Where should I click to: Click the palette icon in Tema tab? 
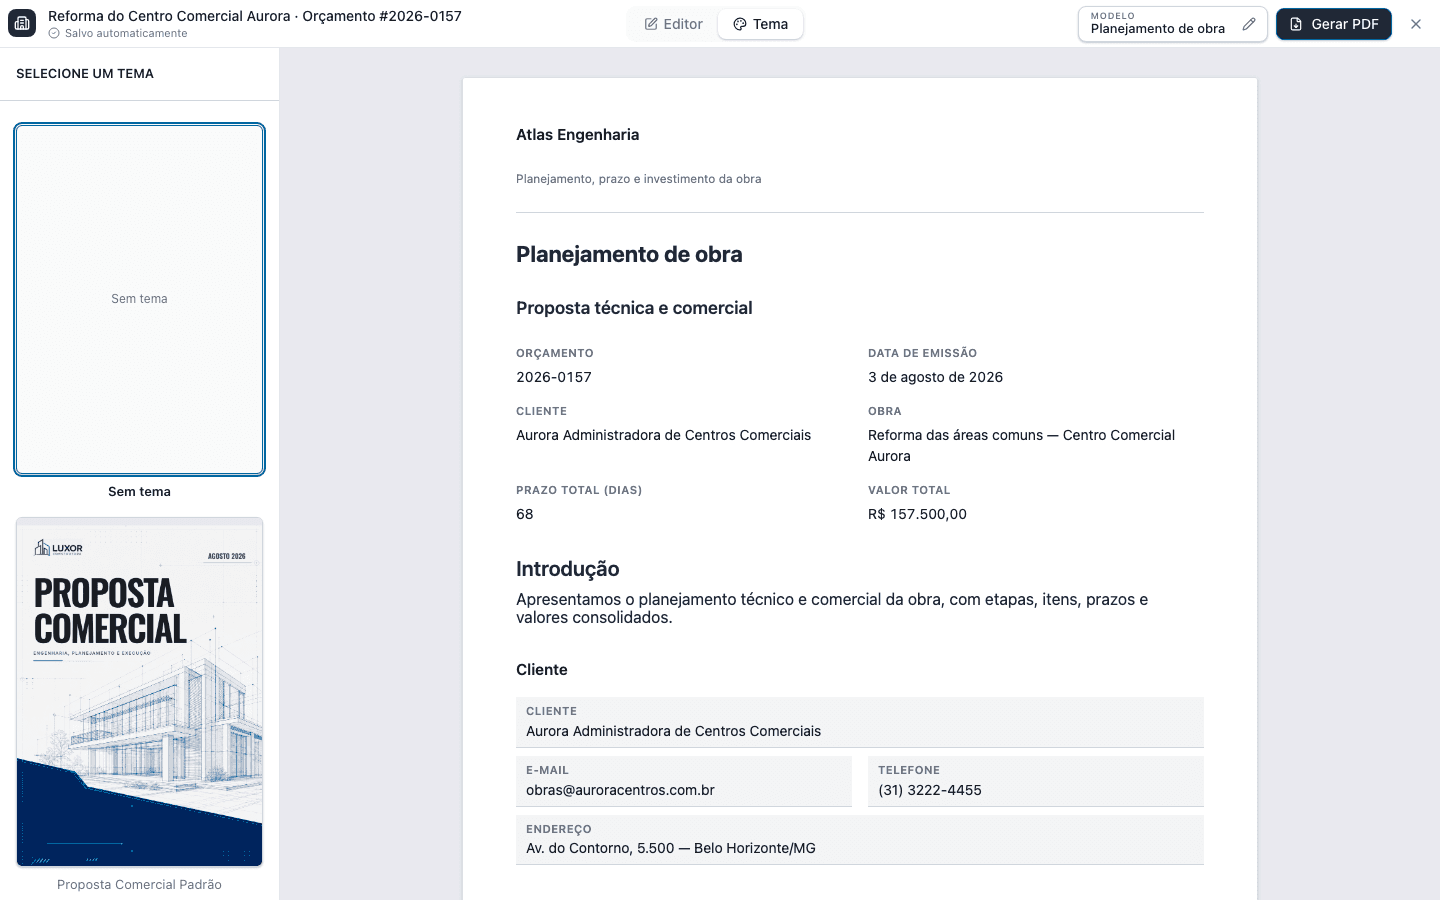740,24
